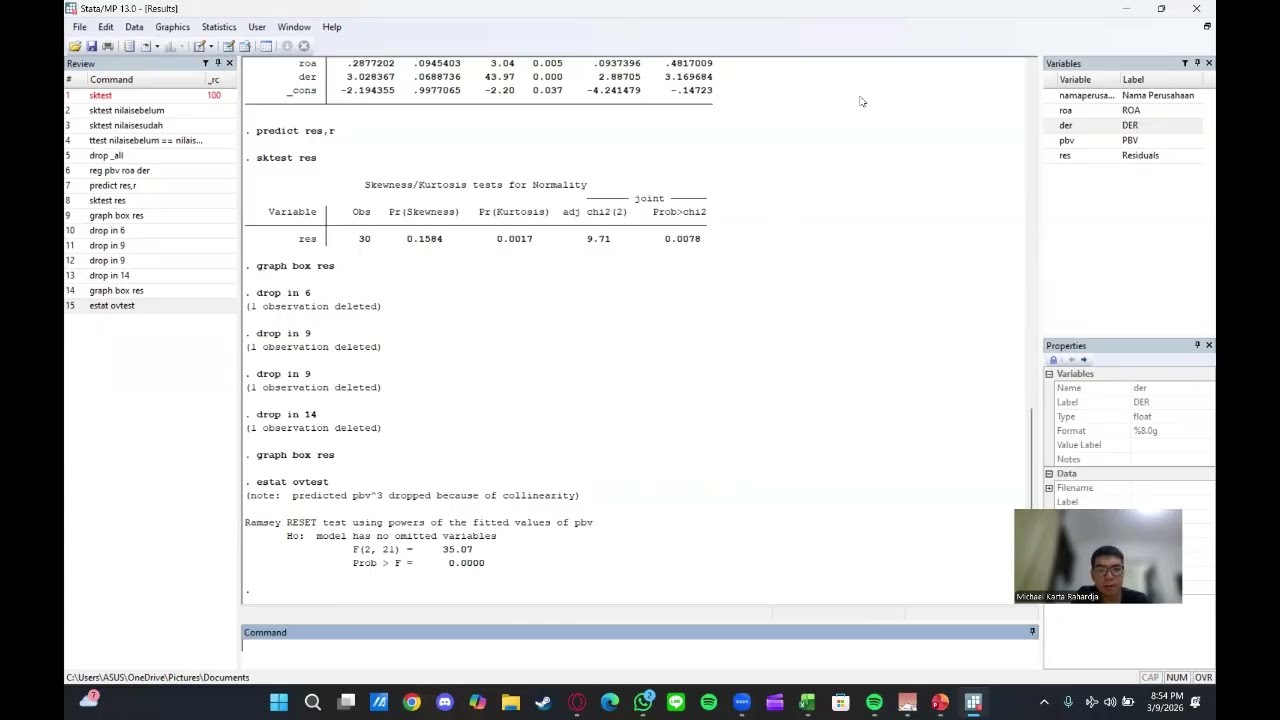Pin the Review panel
1280x720 pixels.
pos(217,63)
